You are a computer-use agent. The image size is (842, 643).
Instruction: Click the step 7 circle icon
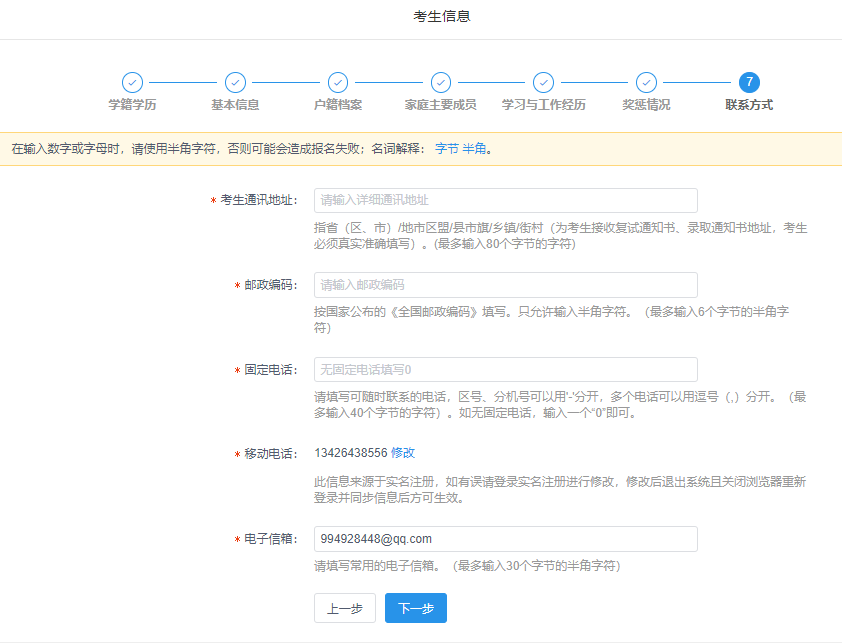pyautogui.click(x=749, y=83)
